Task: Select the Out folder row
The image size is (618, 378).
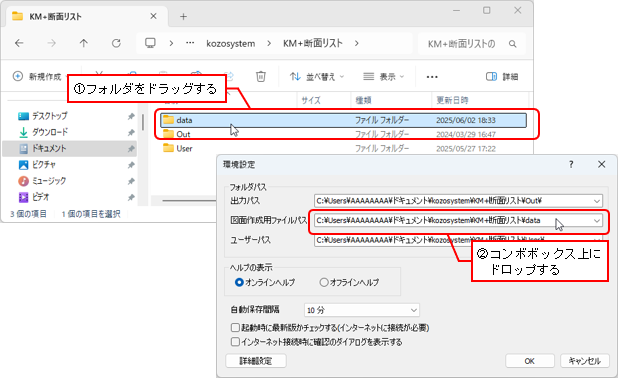Action: [343, 134]
